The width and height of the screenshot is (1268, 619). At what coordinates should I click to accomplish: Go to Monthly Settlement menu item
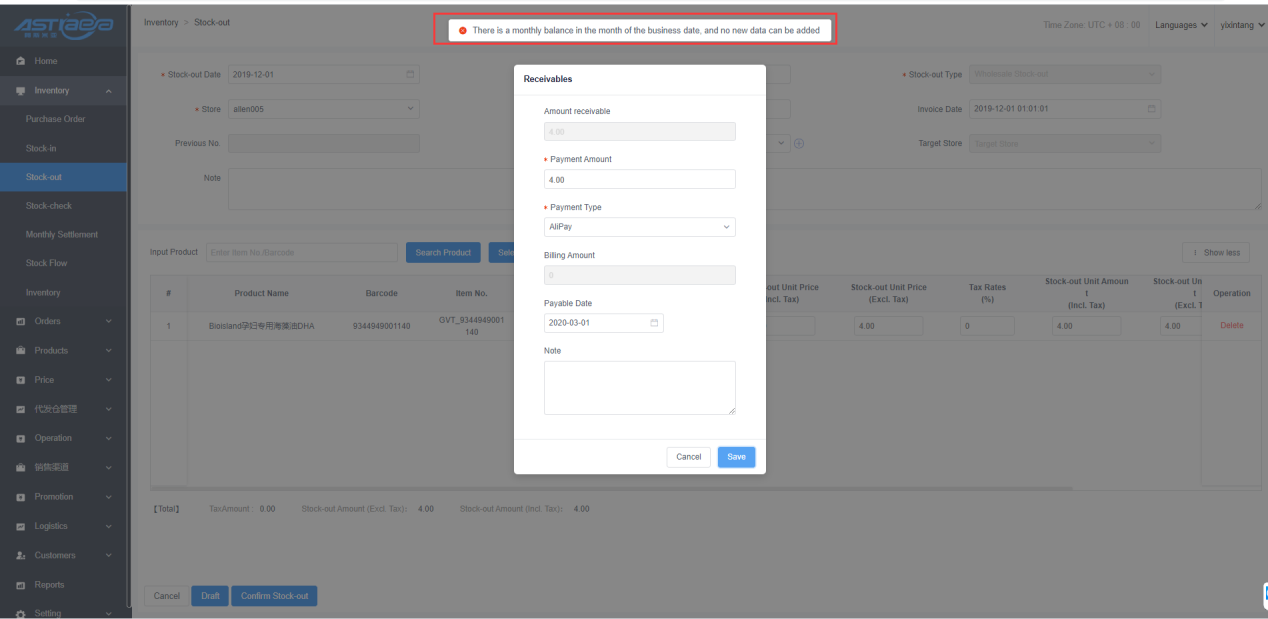pyautogui.click(x=62, y=235)
